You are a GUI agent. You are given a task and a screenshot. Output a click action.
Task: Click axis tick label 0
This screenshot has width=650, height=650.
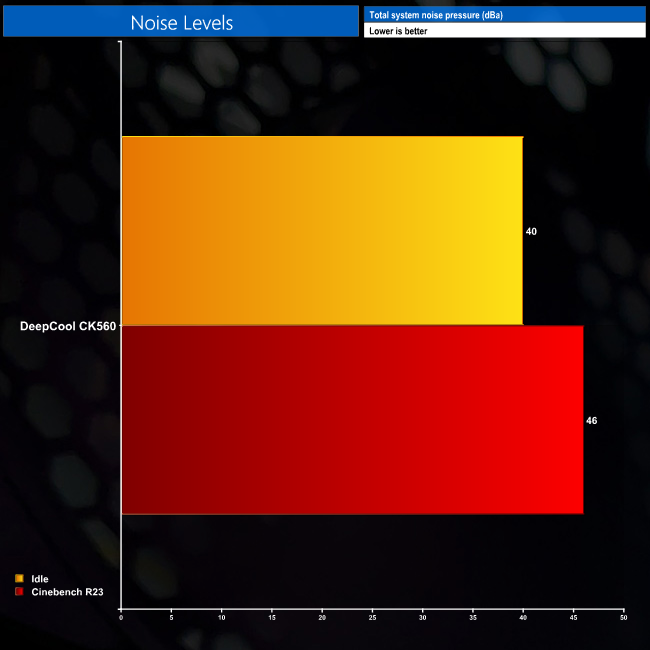pos(121,618)
